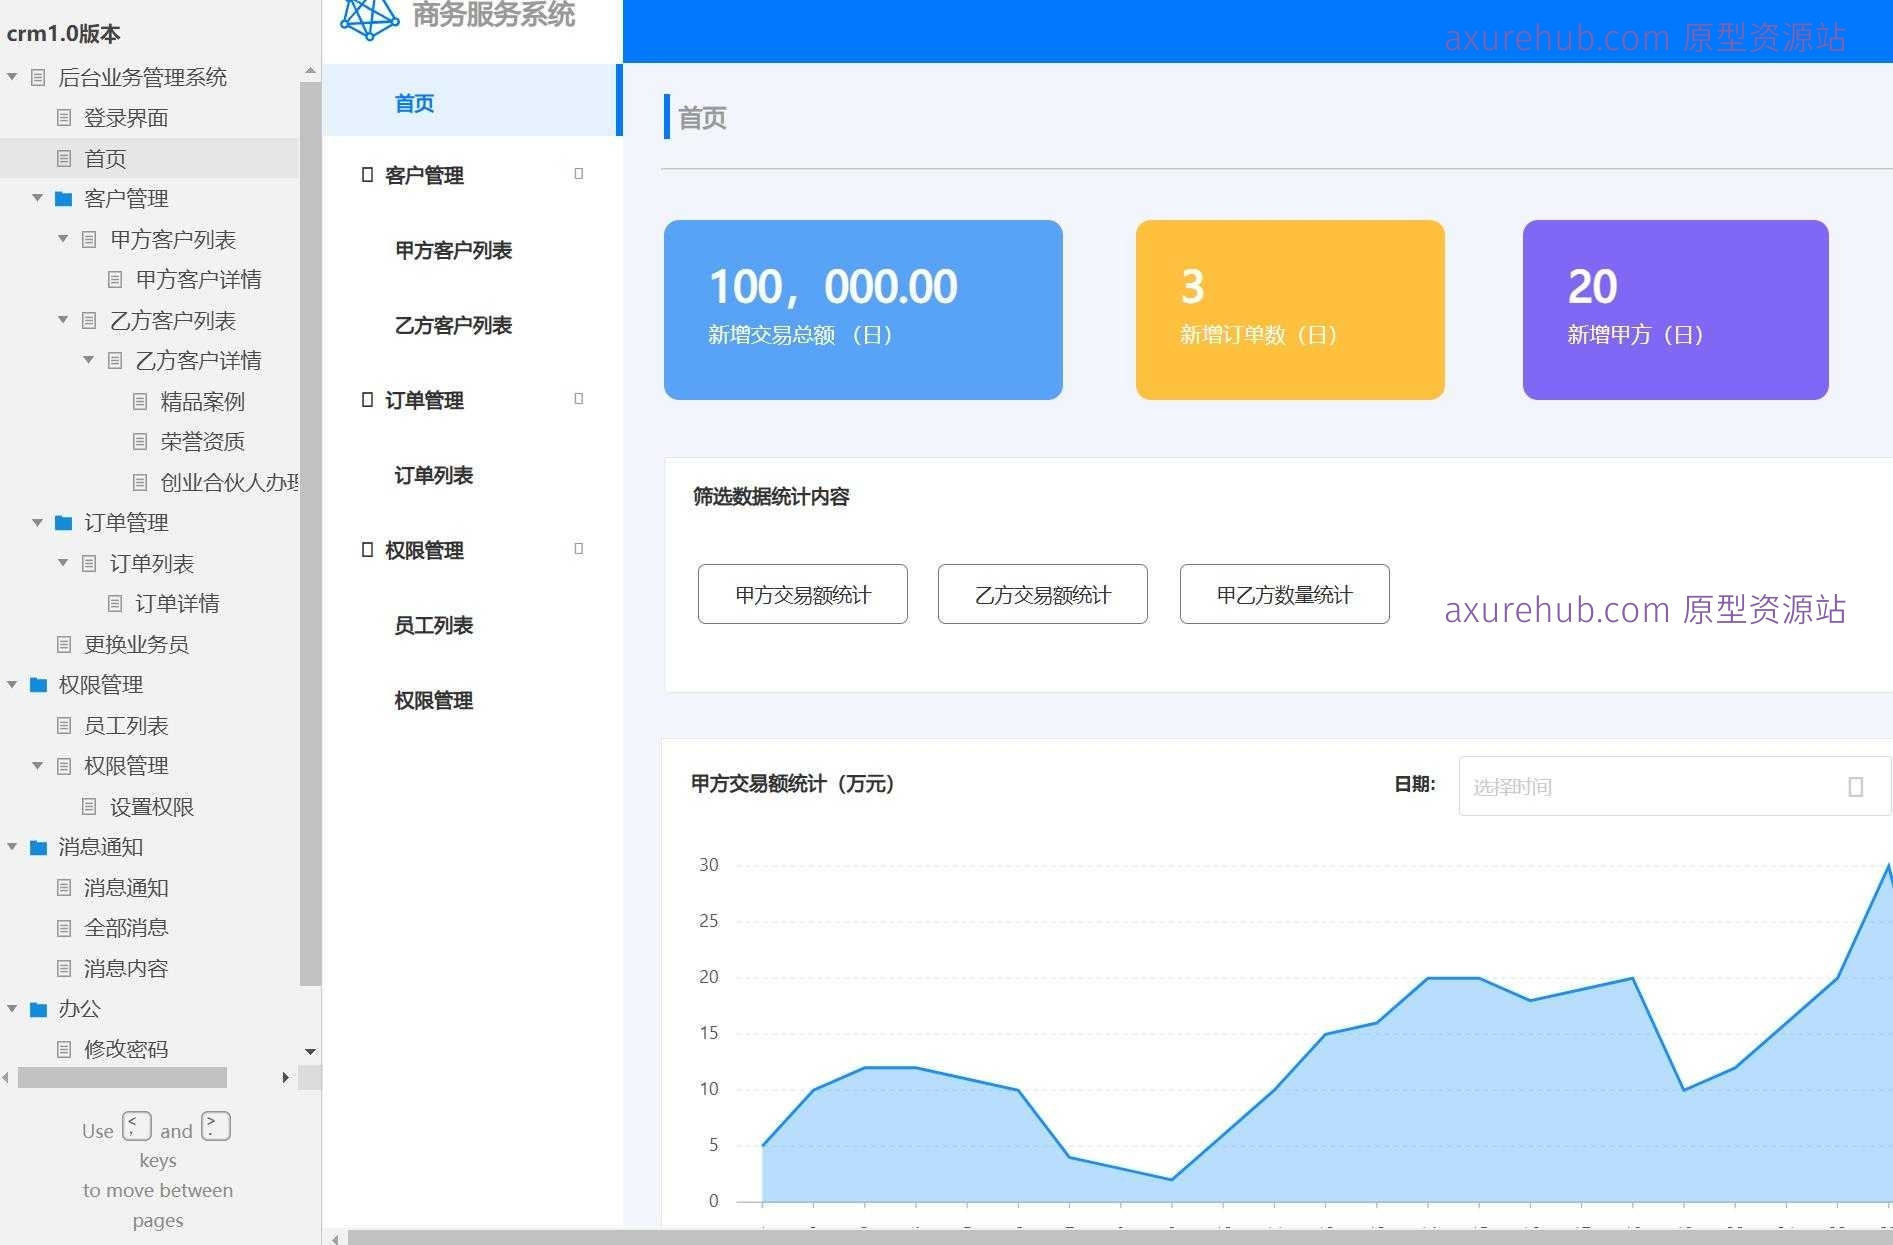Collapse the 乙方客户详情 tree node

click(x=88, y=360)
